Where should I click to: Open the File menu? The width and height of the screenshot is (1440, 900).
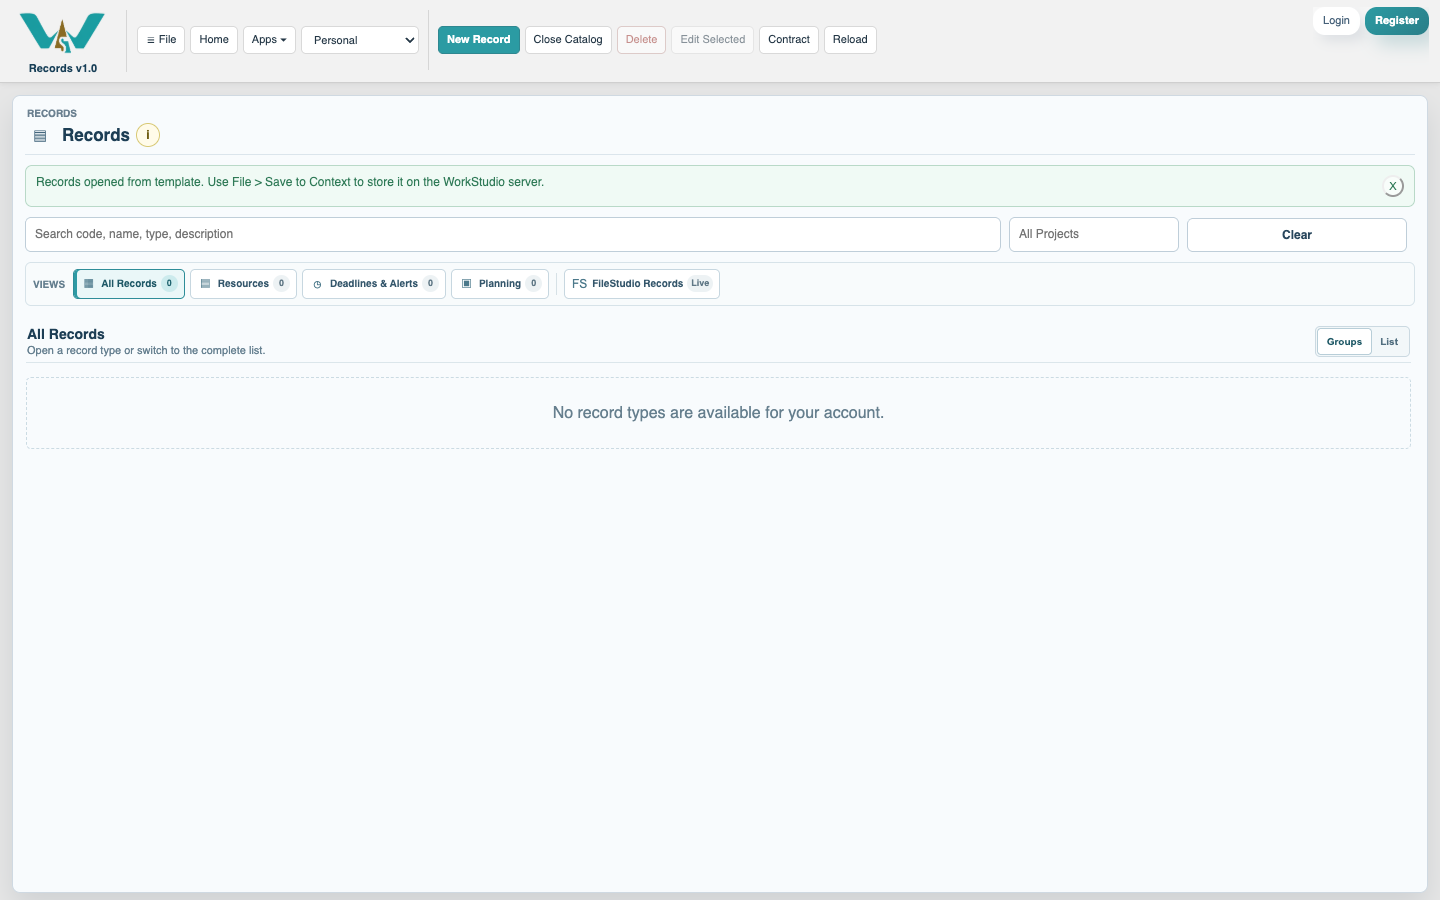161,40
